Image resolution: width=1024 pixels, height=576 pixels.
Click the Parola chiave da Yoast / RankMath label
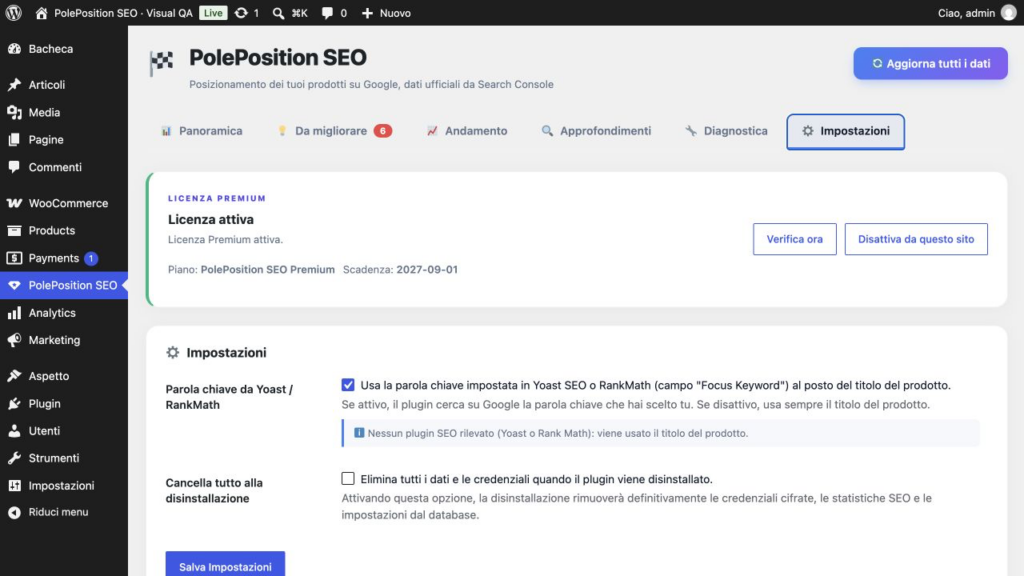click(229, 396)
